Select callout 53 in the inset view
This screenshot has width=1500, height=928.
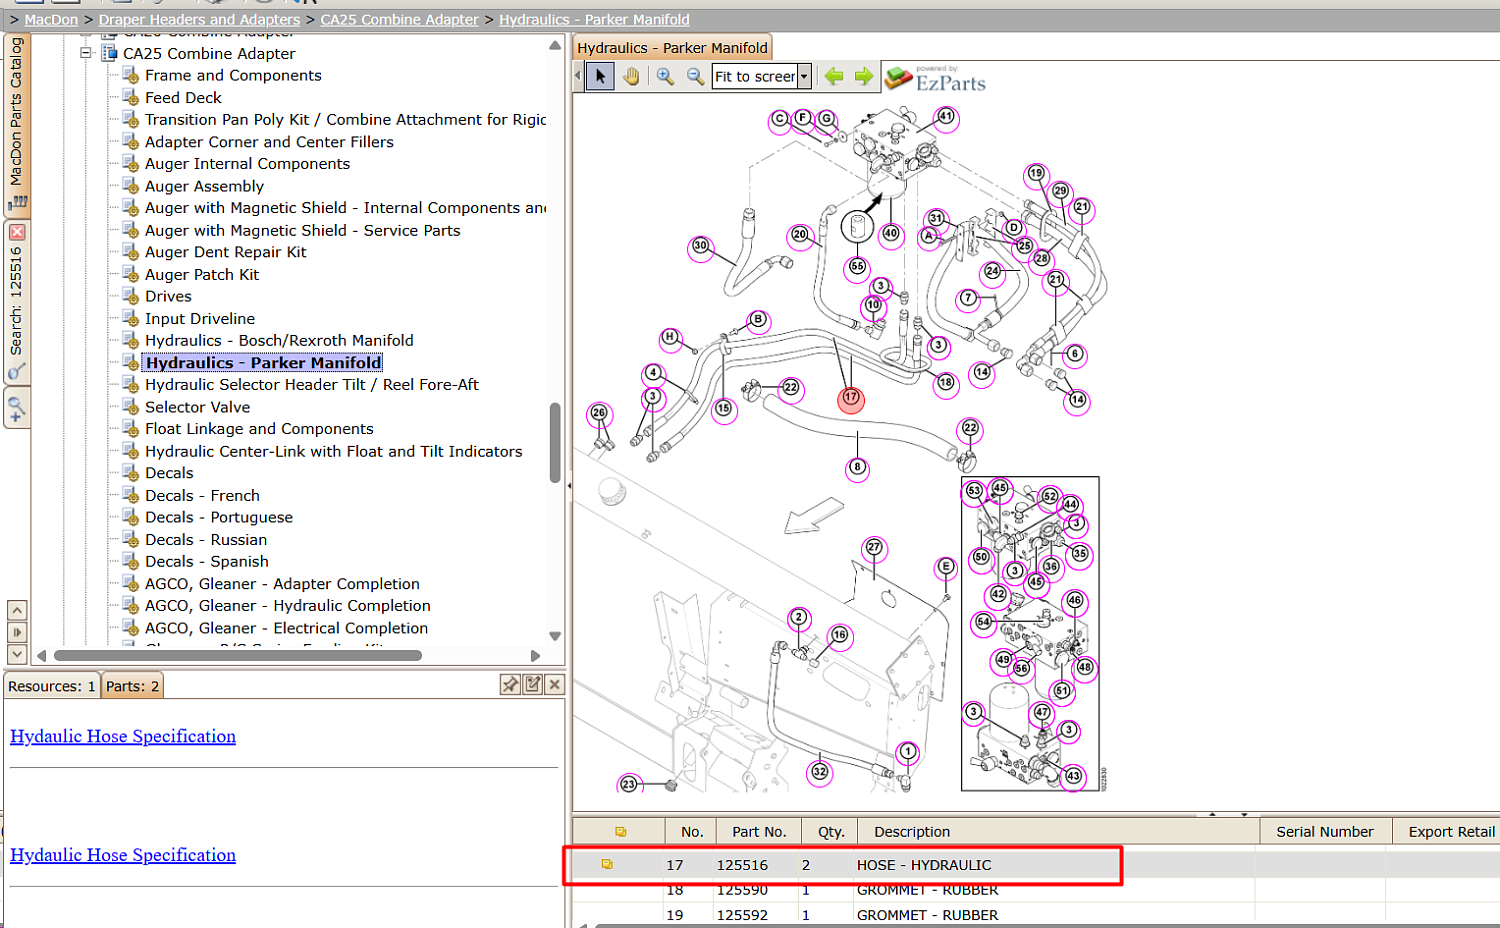click(x=974, y=491)
